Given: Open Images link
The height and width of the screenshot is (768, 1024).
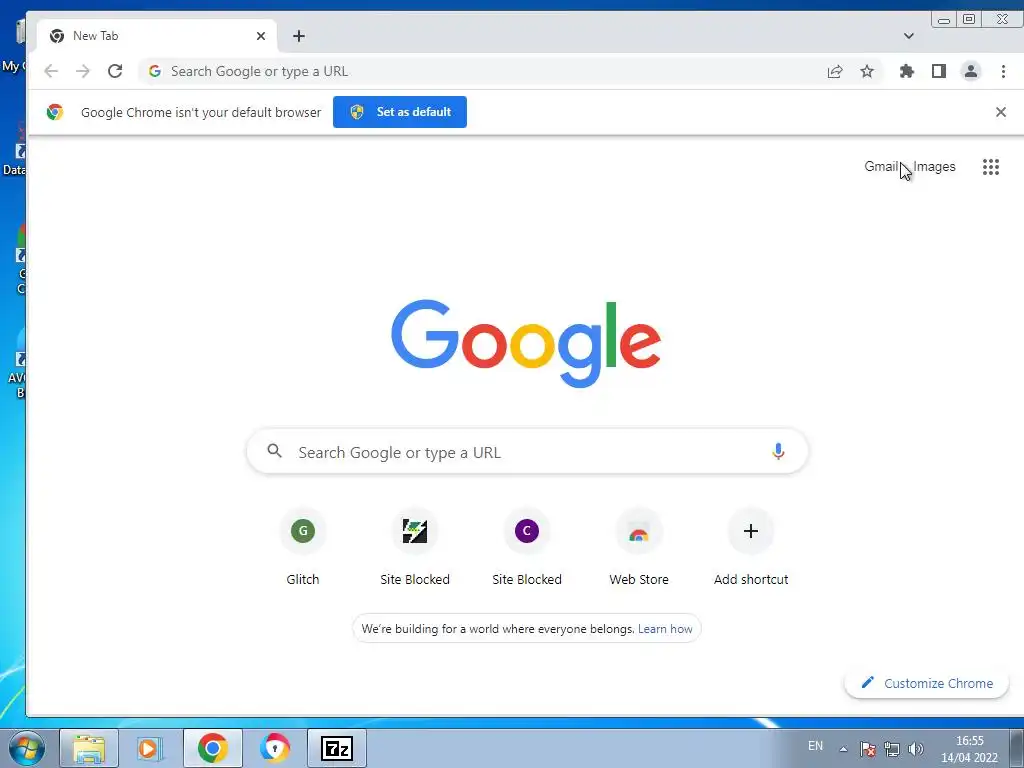Looking at the screenshot, I should [934, 167].
